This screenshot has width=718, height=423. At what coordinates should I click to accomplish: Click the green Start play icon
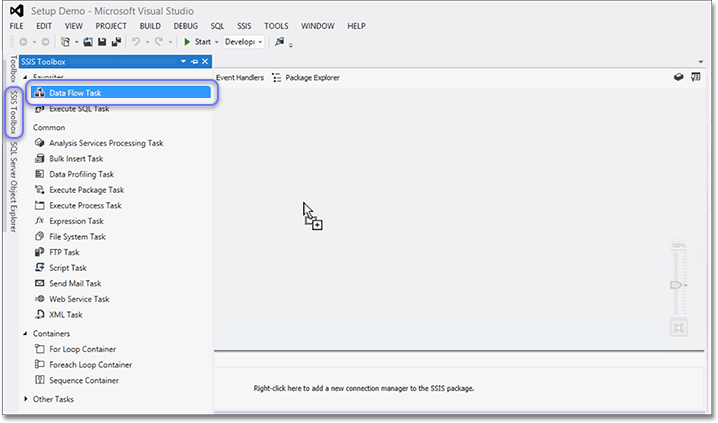click(187, 42)
